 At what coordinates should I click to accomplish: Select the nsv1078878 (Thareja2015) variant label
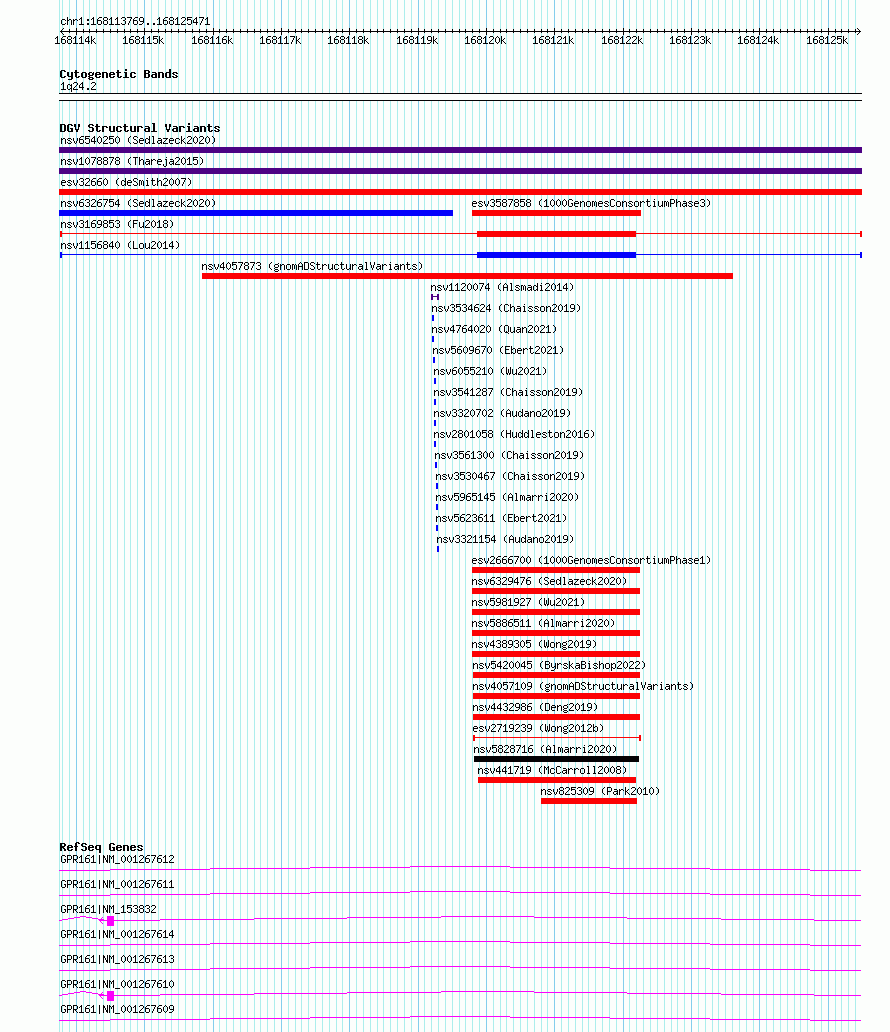coord(132,161)
